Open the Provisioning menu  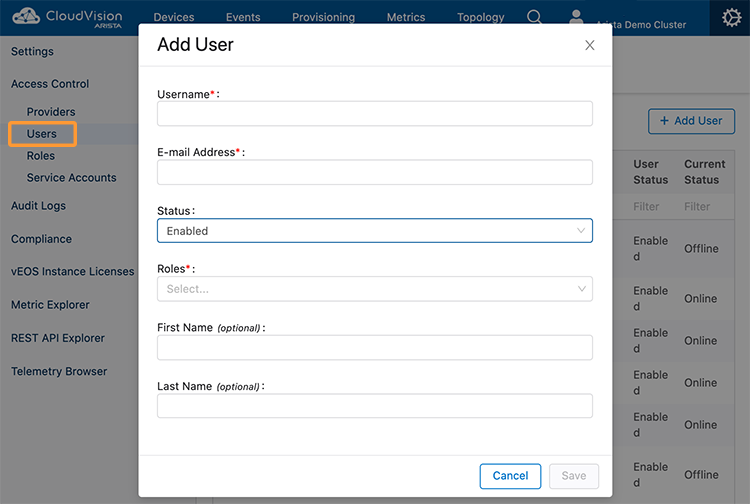(x=323, y=17)
